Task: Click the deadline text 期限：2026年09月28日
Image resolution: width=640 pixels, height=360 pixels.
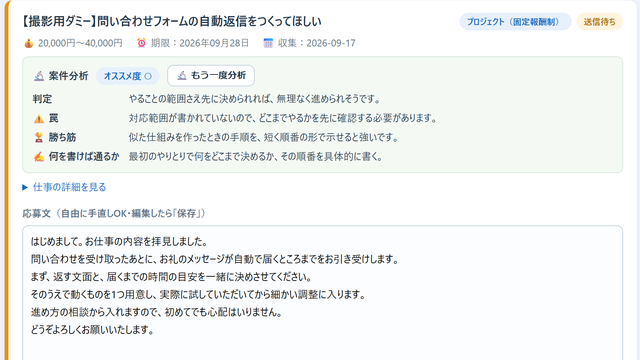Action: pos(200,43)
